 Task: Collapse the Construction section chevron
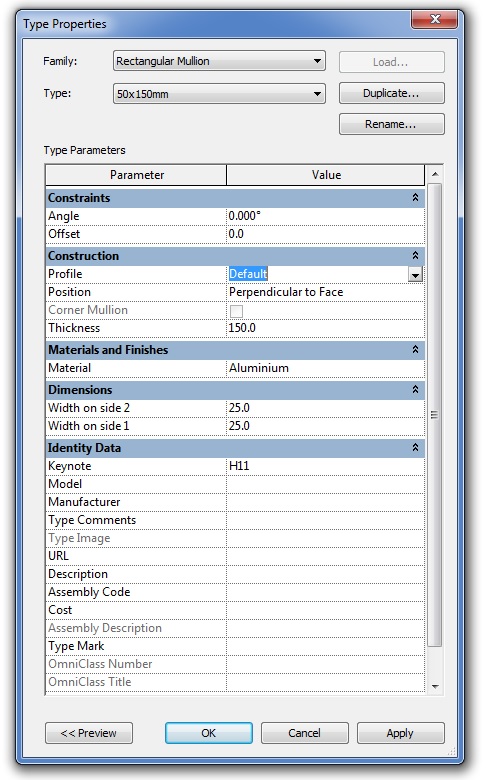[x=415, y=255]
